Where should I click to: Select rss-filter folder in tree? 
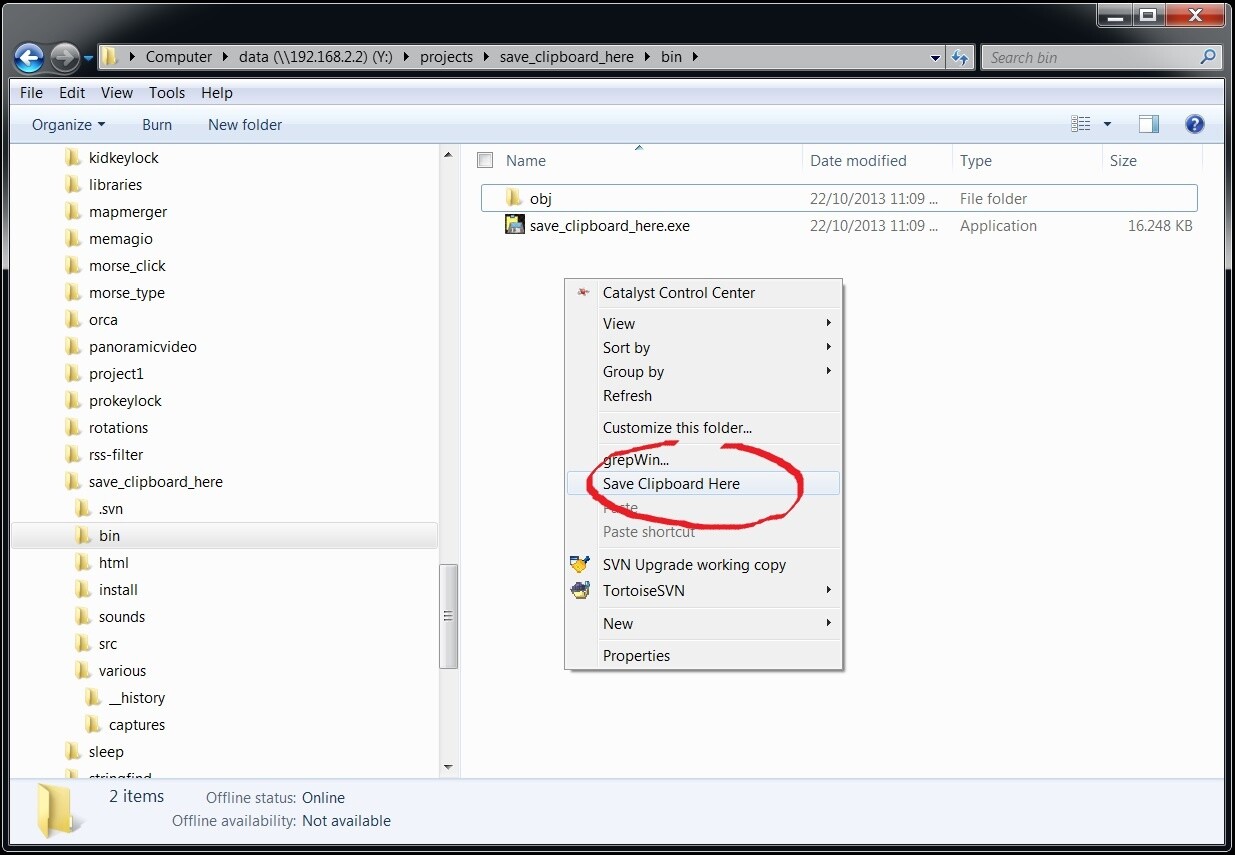[116, 454]
